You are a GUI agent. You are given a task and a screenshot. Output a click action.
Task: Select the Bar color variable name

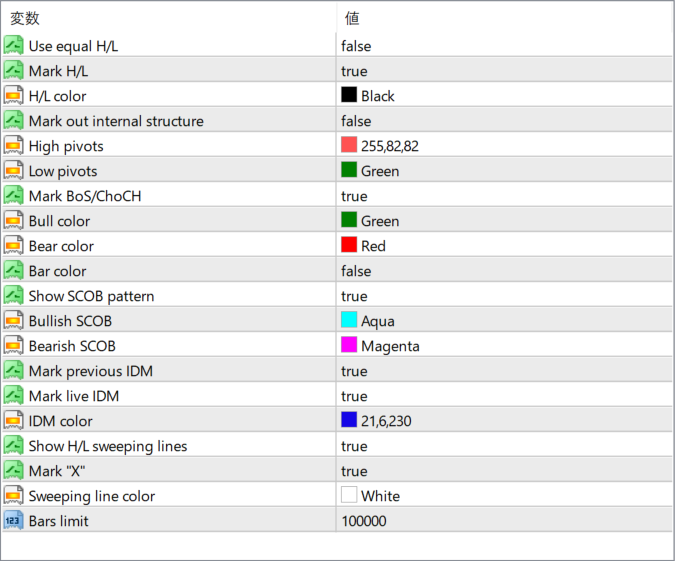(57, 271)
